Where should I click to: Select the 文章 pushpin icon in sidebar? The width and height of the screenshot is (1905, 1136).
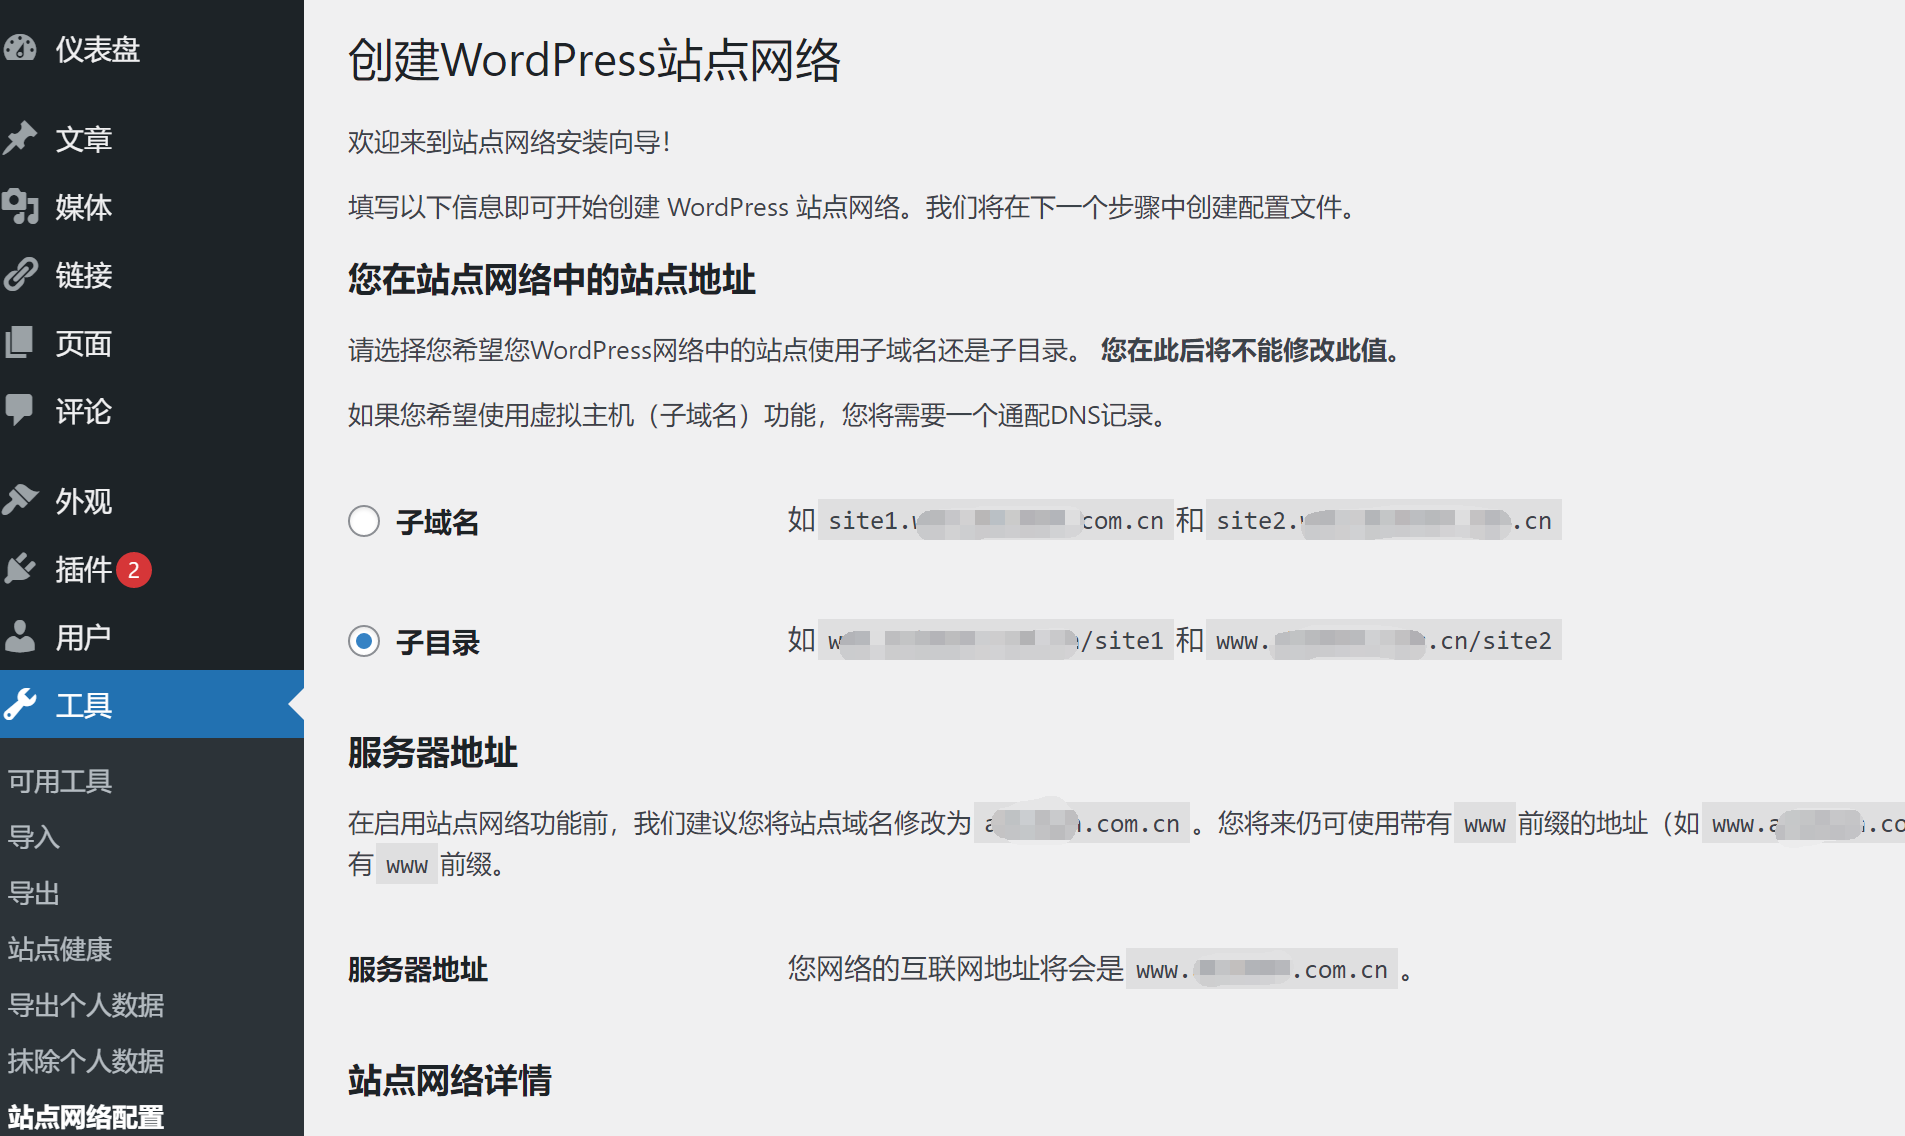22,139
